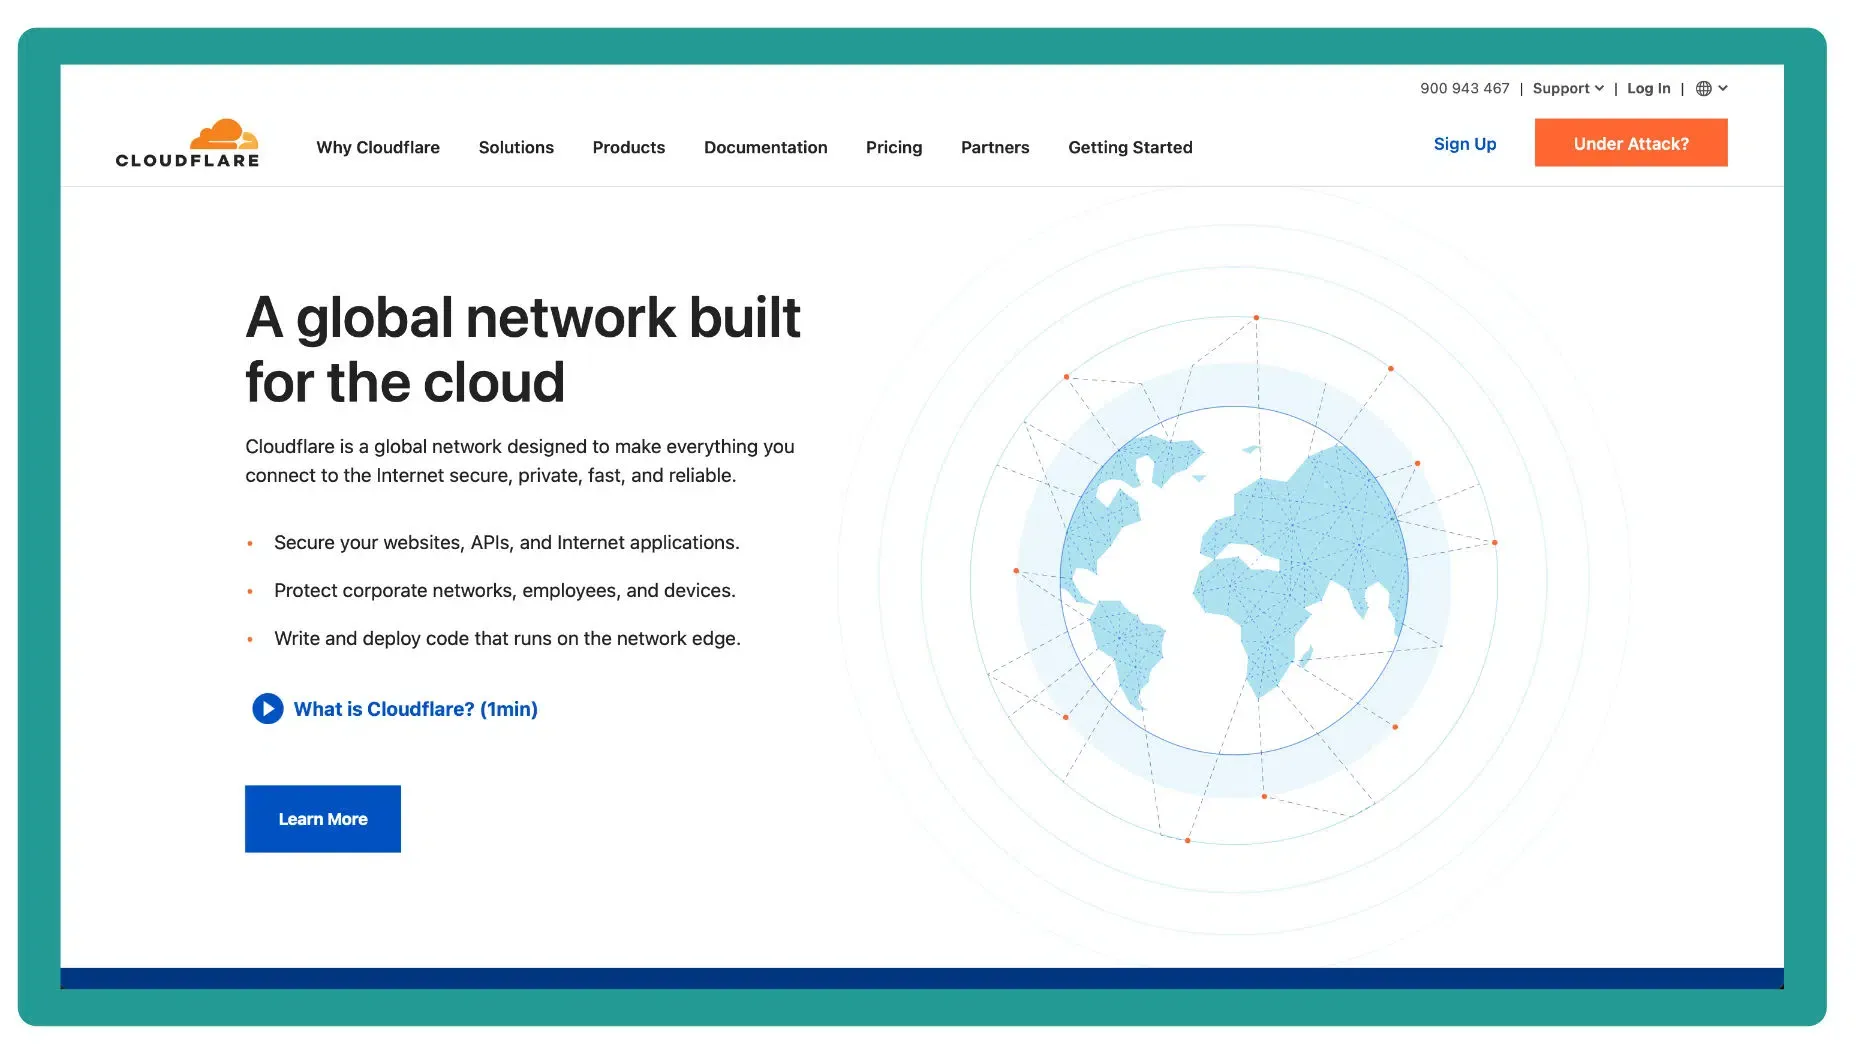Click the Cloudflare cloud logo
1856x1061 pixels.
224,134
